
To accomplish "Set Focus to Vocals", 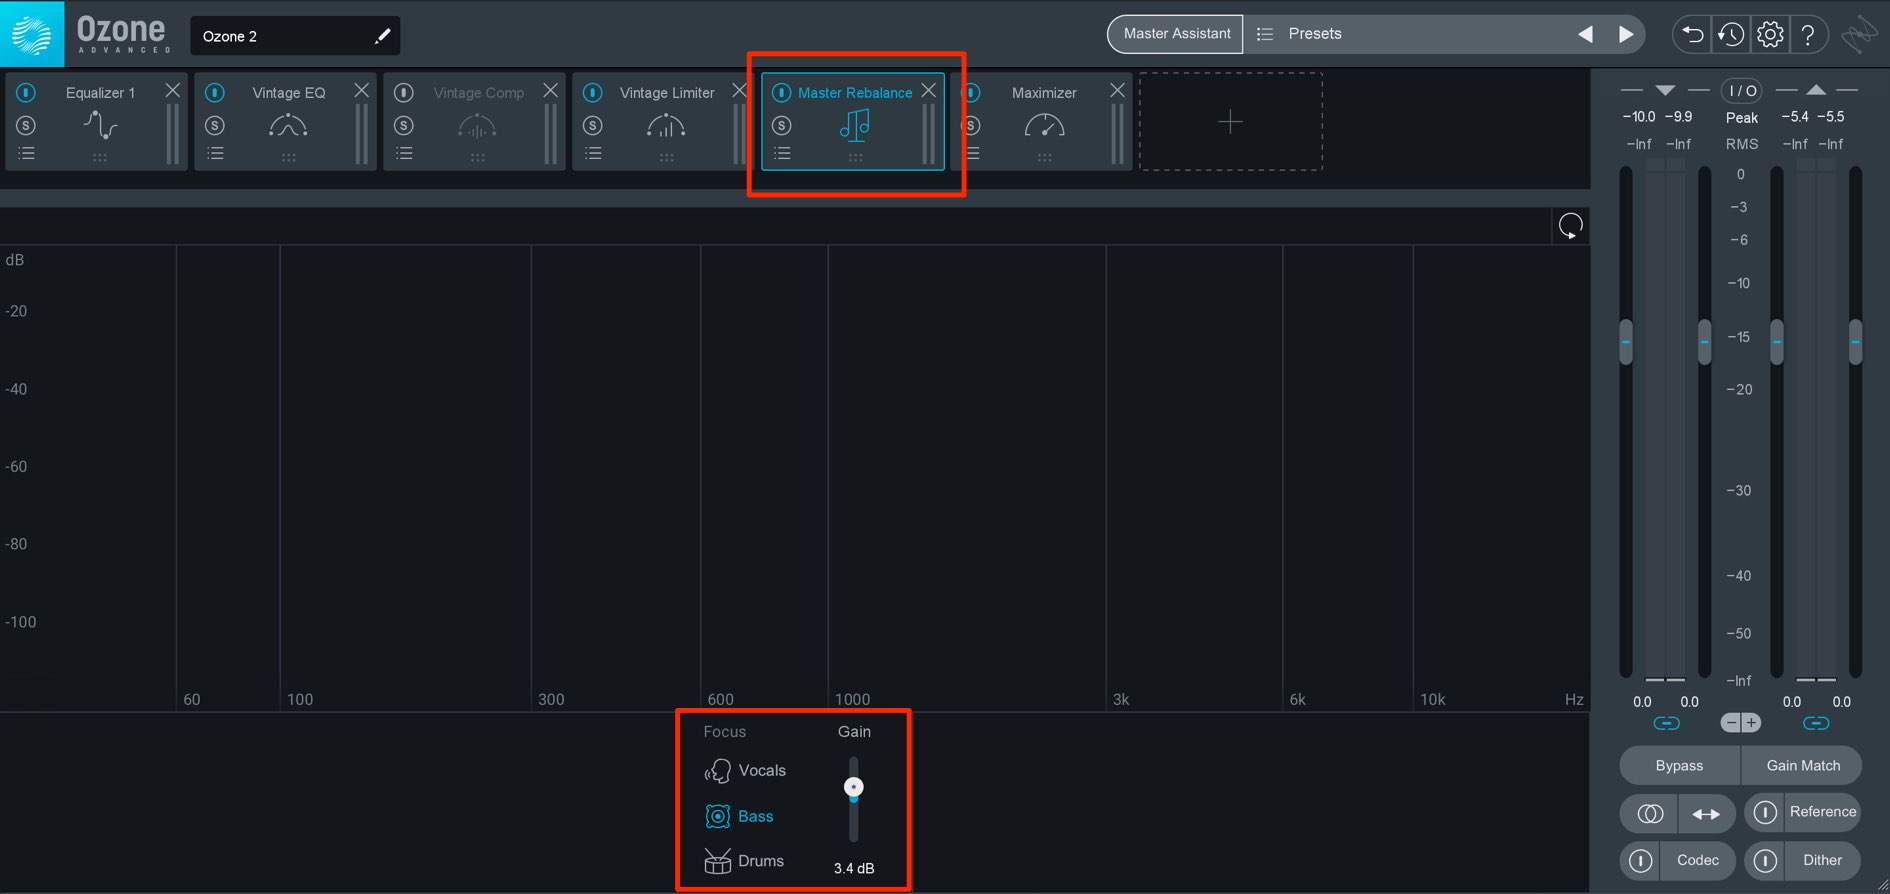I will tap(745, 770).
